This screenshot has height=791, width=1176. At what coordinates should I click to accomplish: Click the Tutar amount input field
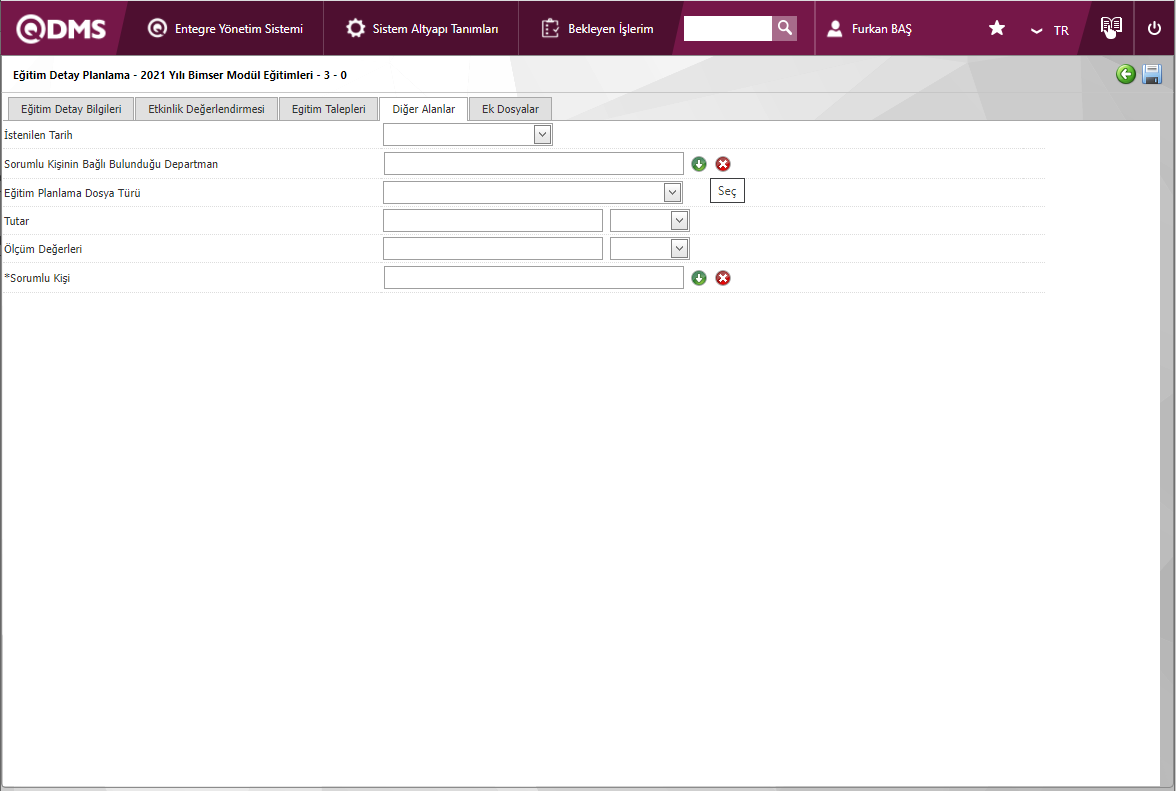(x=493, y=220)
